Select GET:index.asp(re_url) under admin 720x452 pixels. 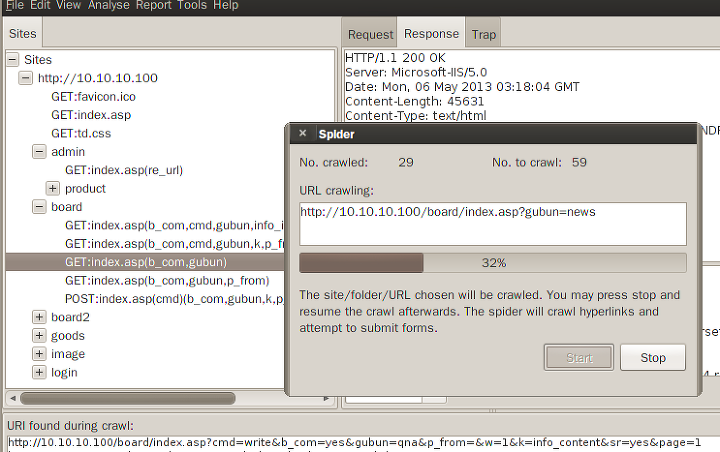(124, 170)
